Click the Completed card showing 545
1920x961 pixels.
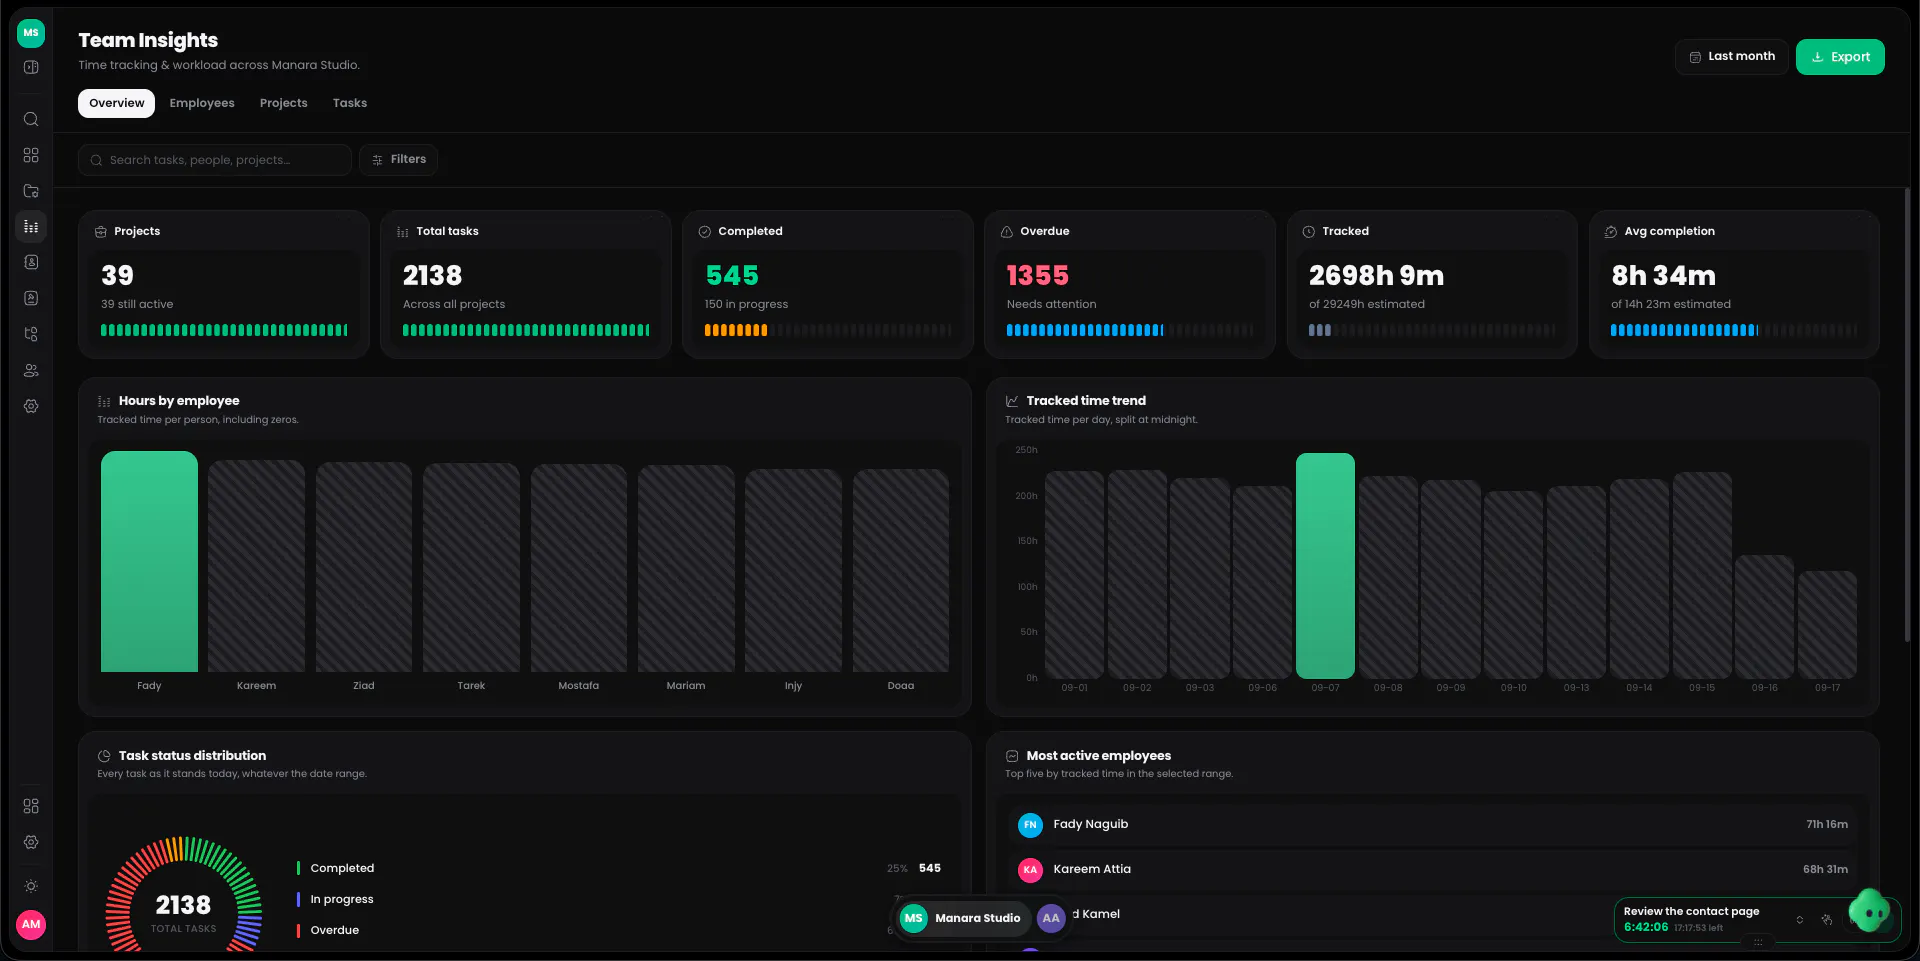coord(827,284)
